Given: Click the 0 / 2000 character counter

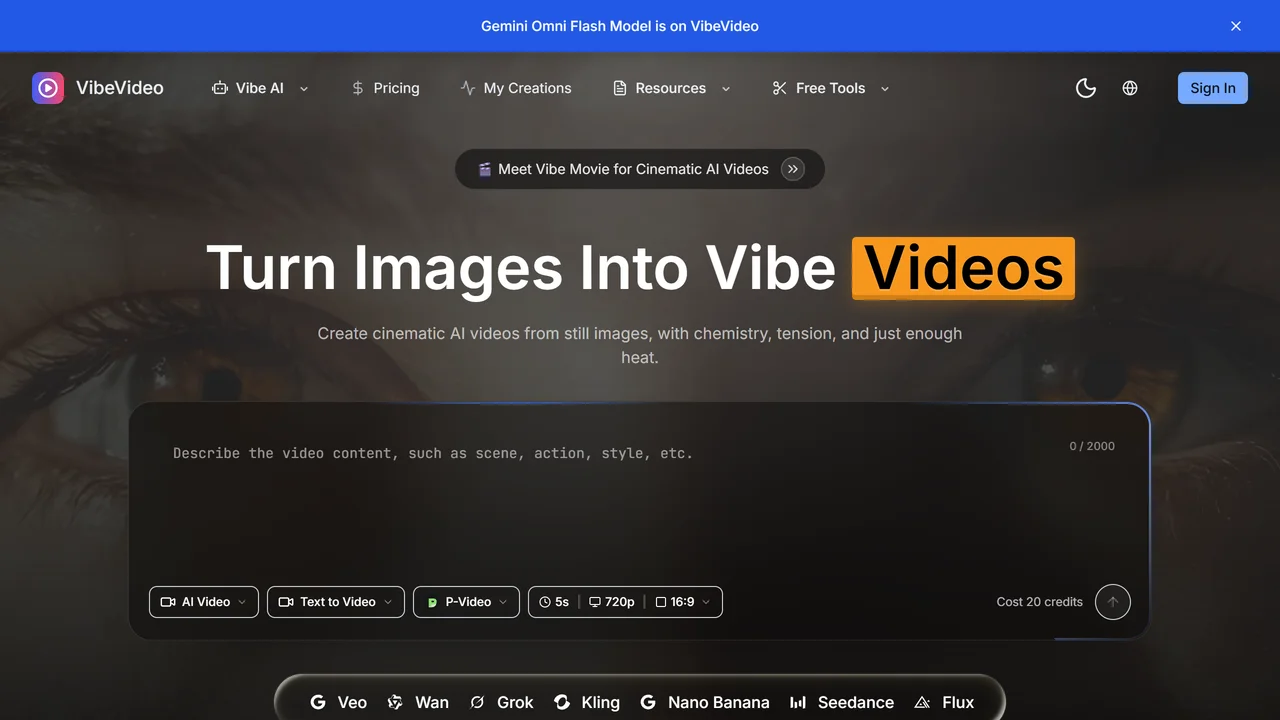Looking at the screenshot, I should click(x=1092, y=446).
